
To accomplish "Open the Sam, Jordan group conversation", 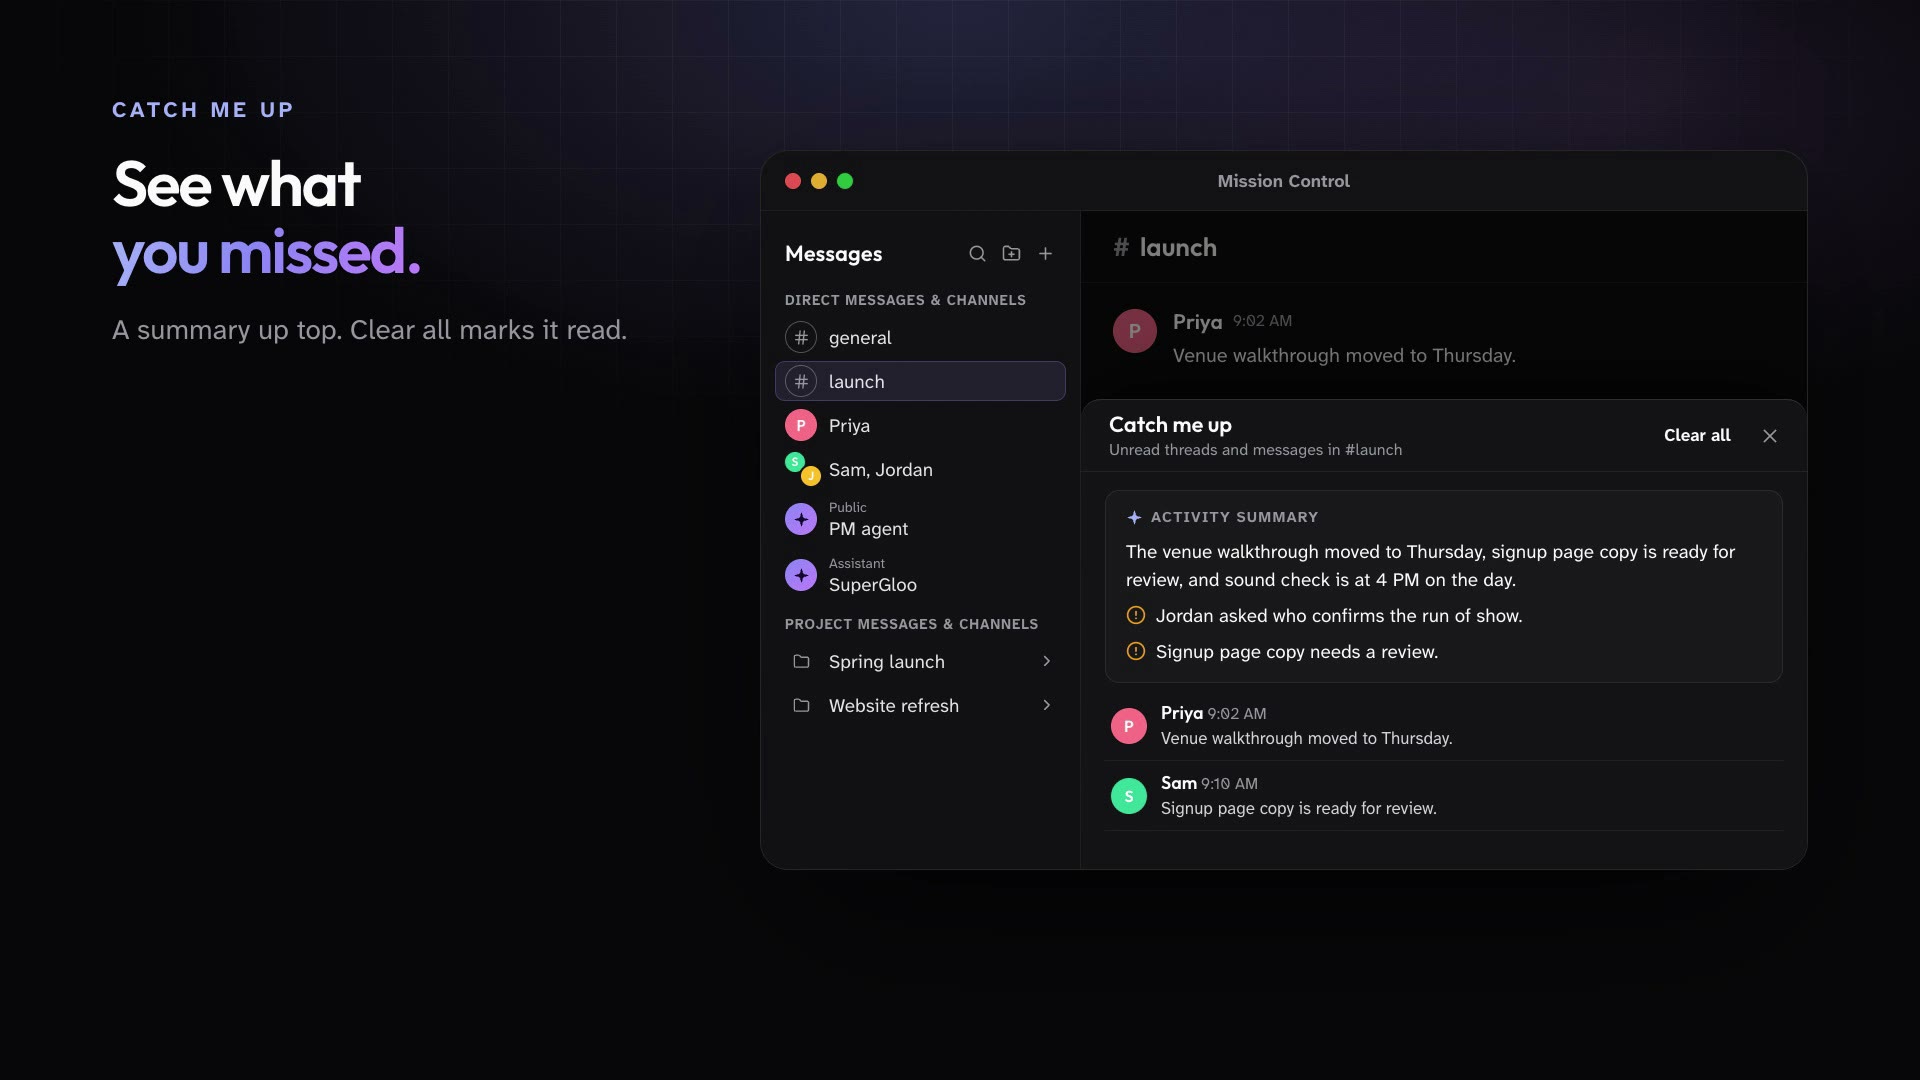I will click(920, 470).
